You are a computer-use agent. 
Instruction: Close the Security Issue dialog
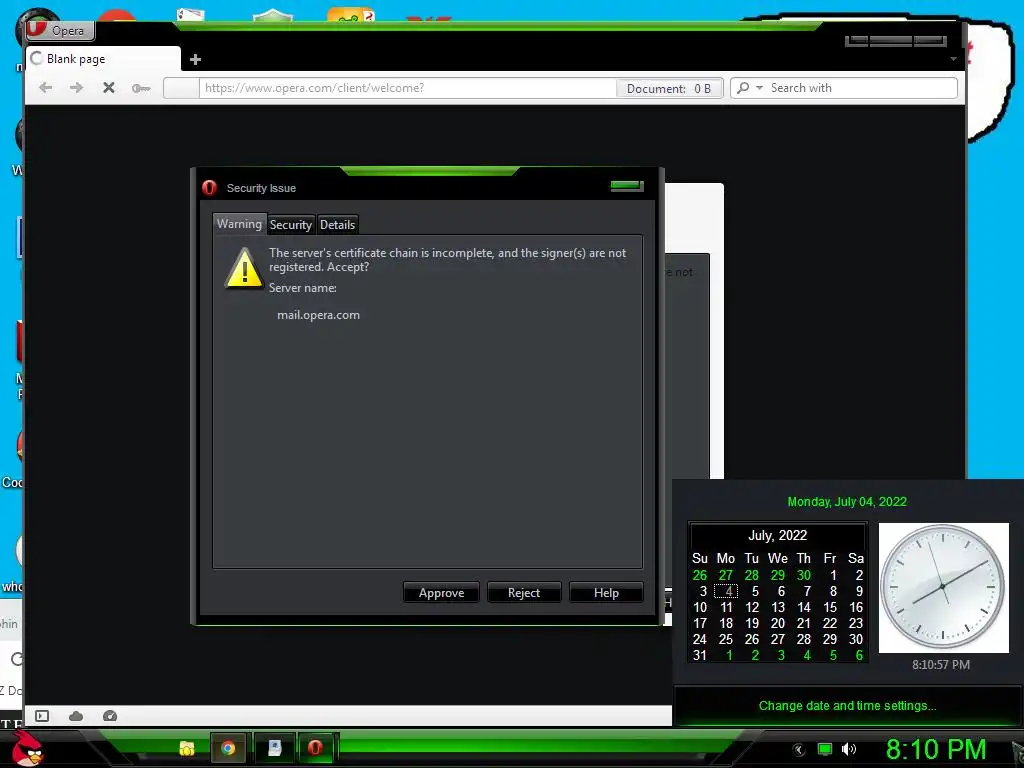(x=627, y=186)
